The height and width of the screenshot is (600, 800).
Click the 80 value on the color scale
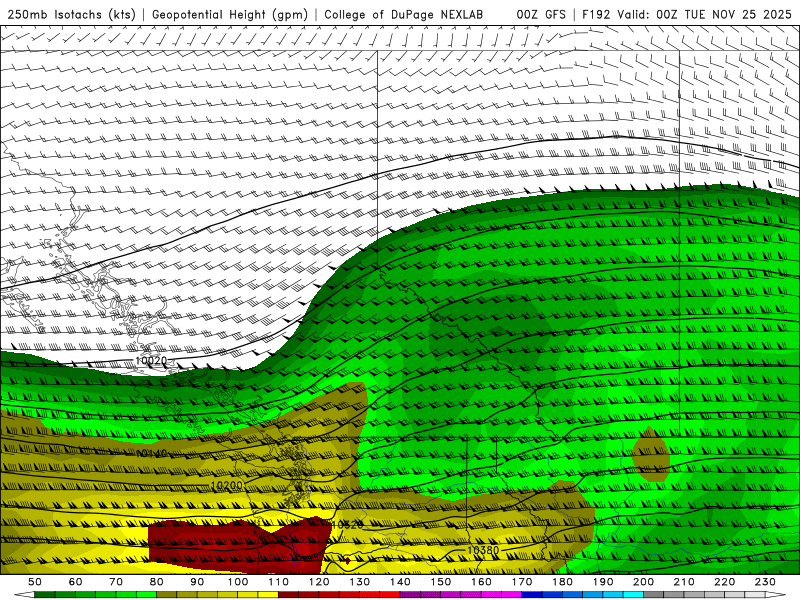(156, 582)
